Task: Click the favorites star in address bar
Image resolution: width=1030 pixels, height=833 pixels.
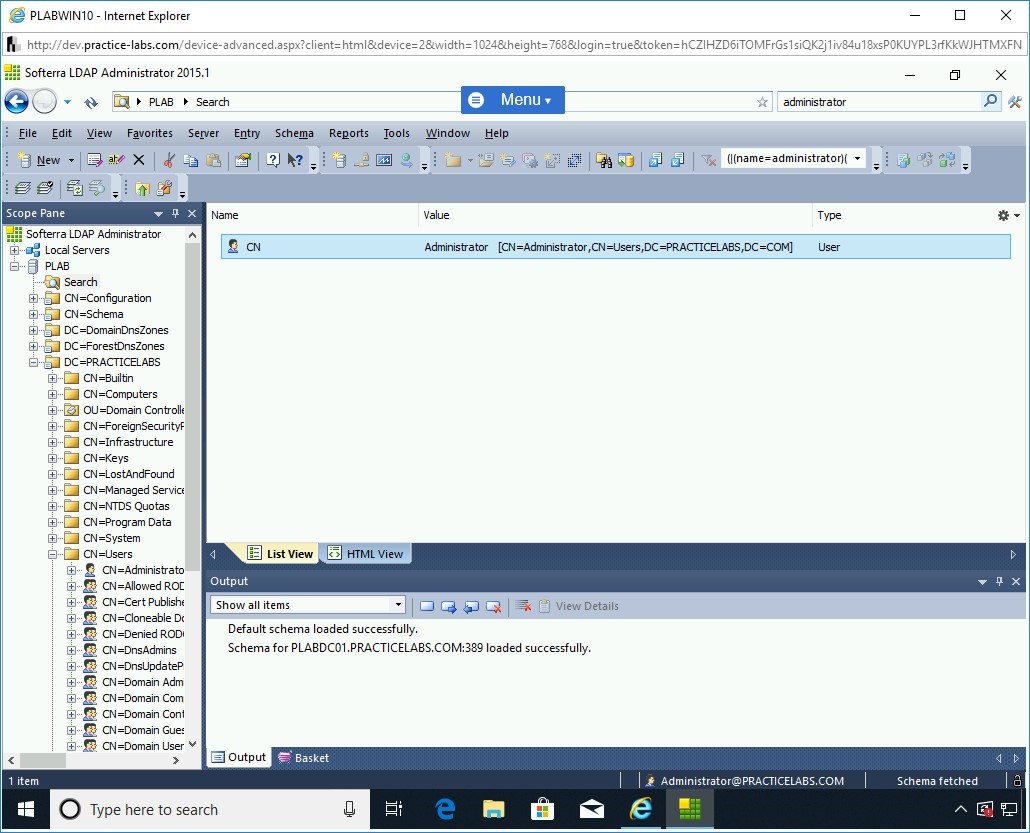Action: [762, 102]
